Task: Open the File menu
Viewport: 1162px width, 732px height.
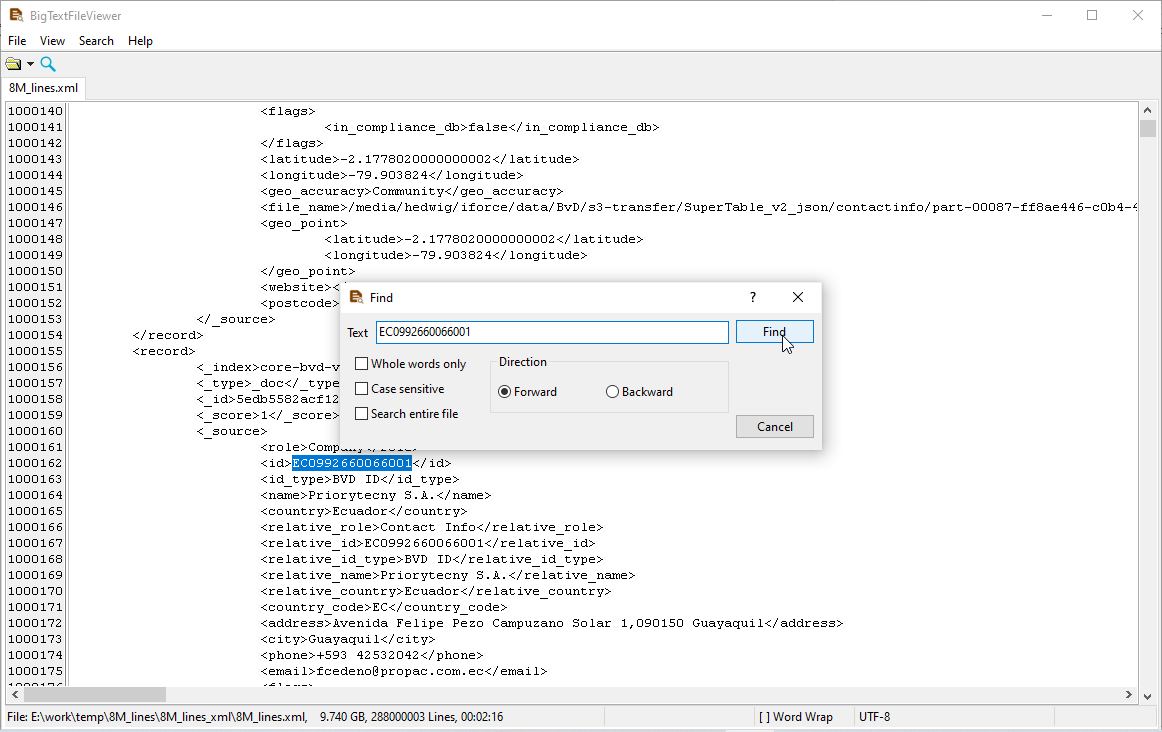Action: coord(17,41)
